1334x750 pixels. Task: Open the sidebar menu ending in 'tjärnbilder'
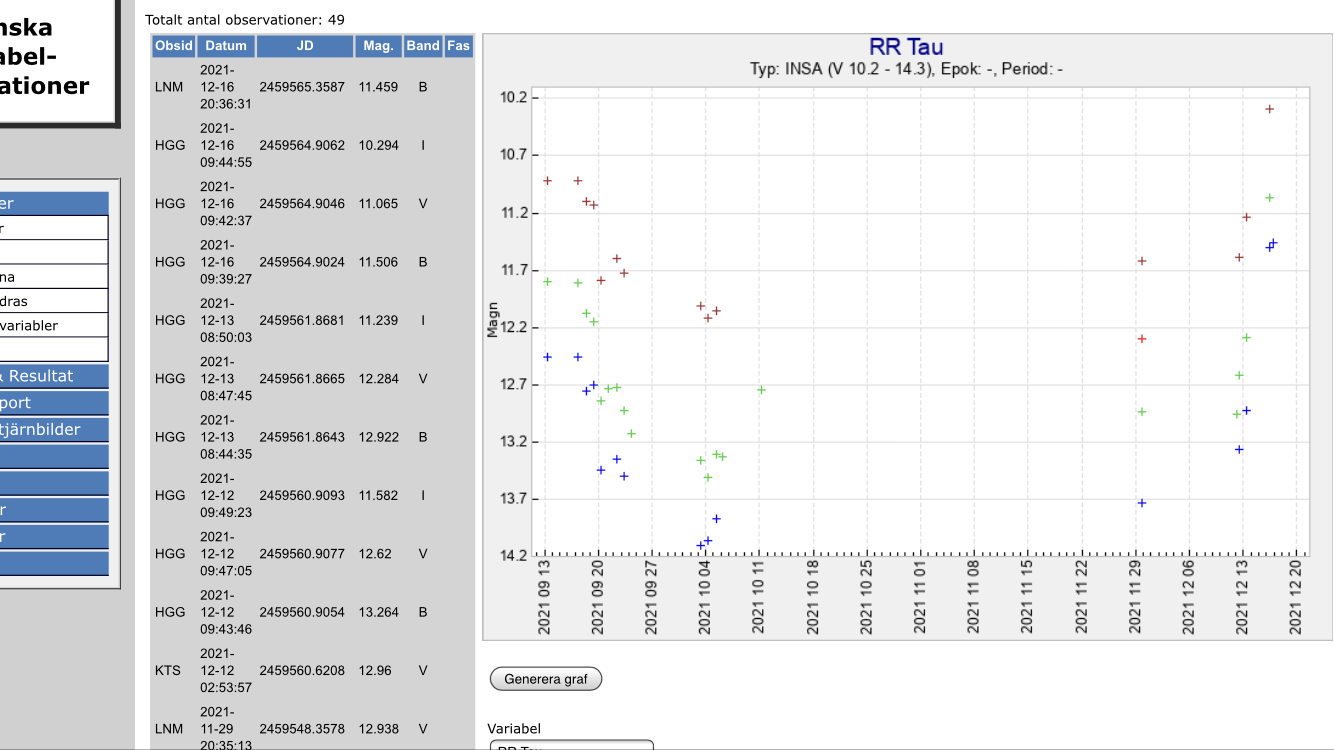(x=54, y=429)
